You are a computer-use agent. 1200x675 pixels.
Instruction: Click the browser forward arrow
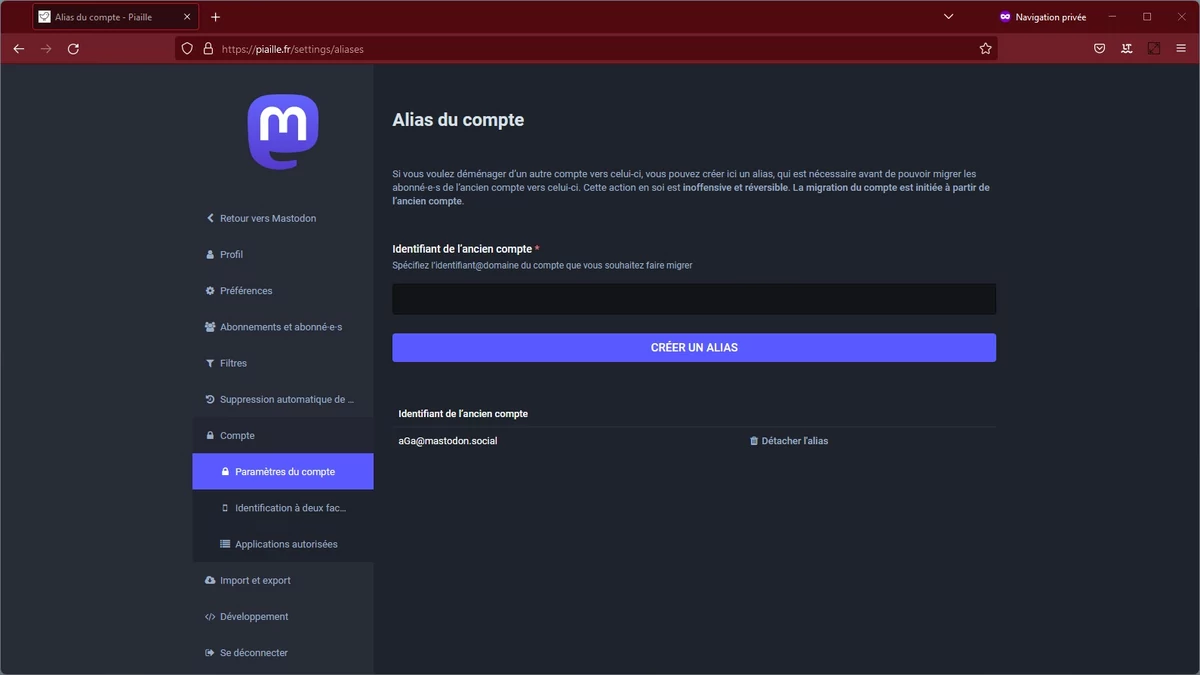pyautogui.click(x=46, y=48)
